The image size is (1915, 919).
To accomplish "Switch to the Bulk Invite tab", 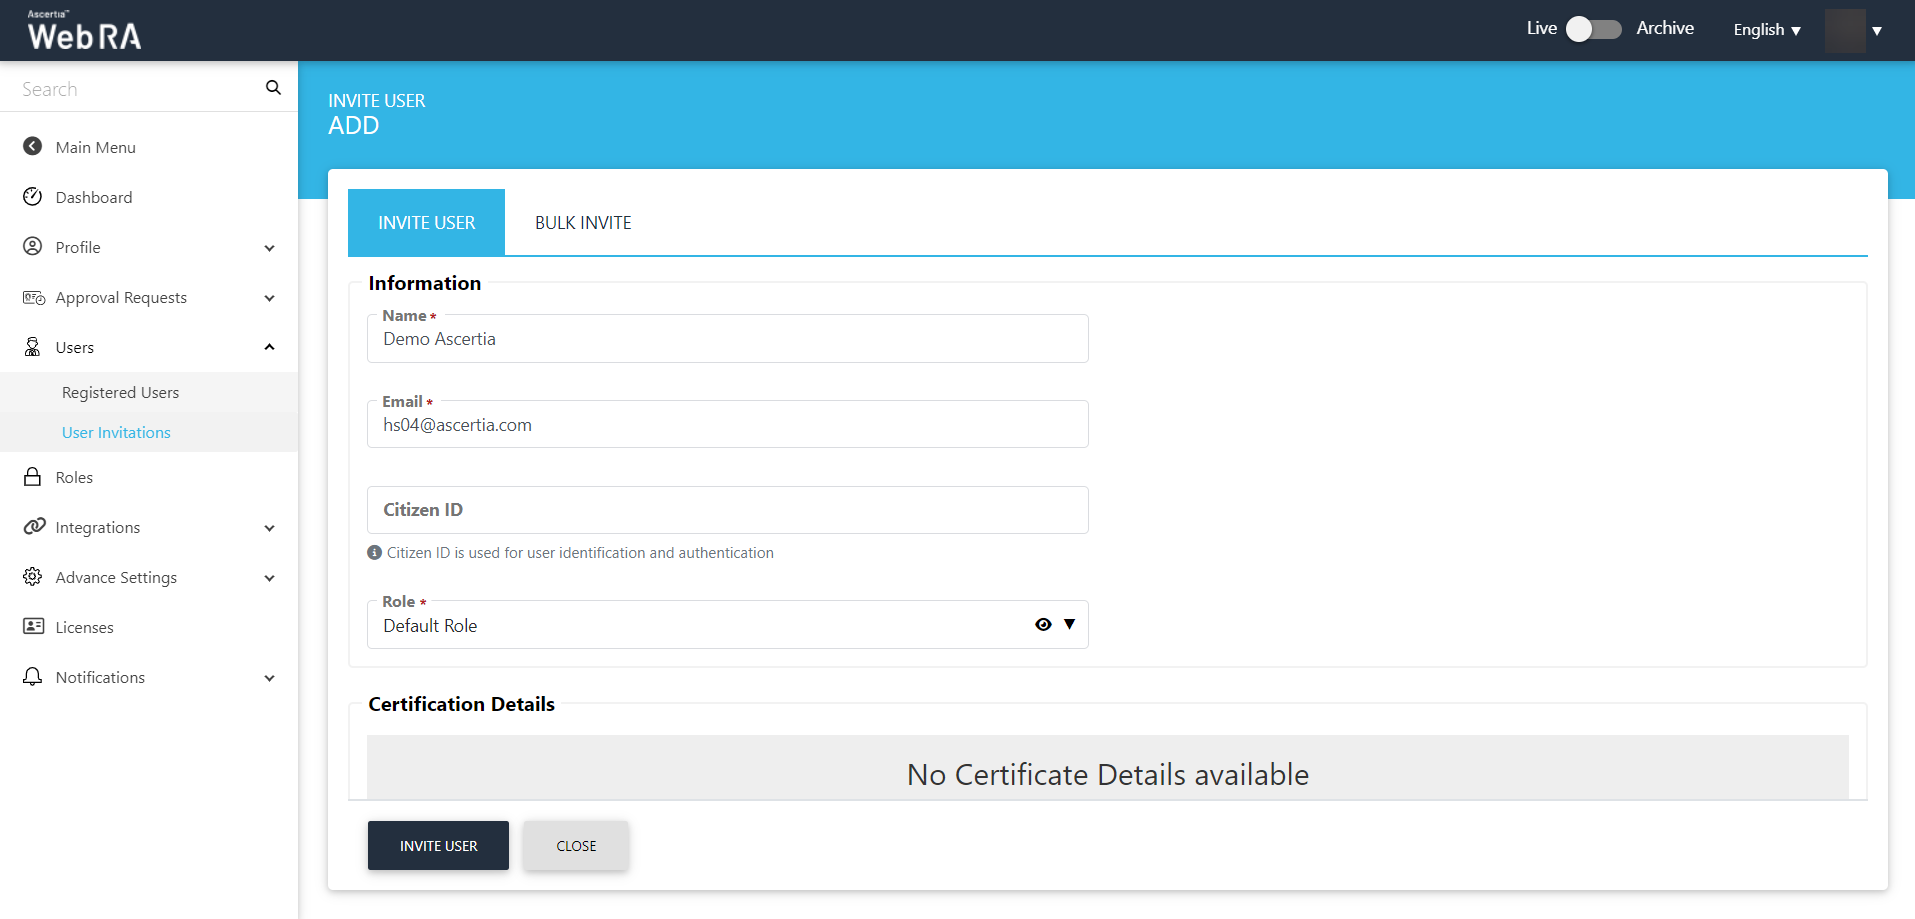I will click(x=583, y=223).
